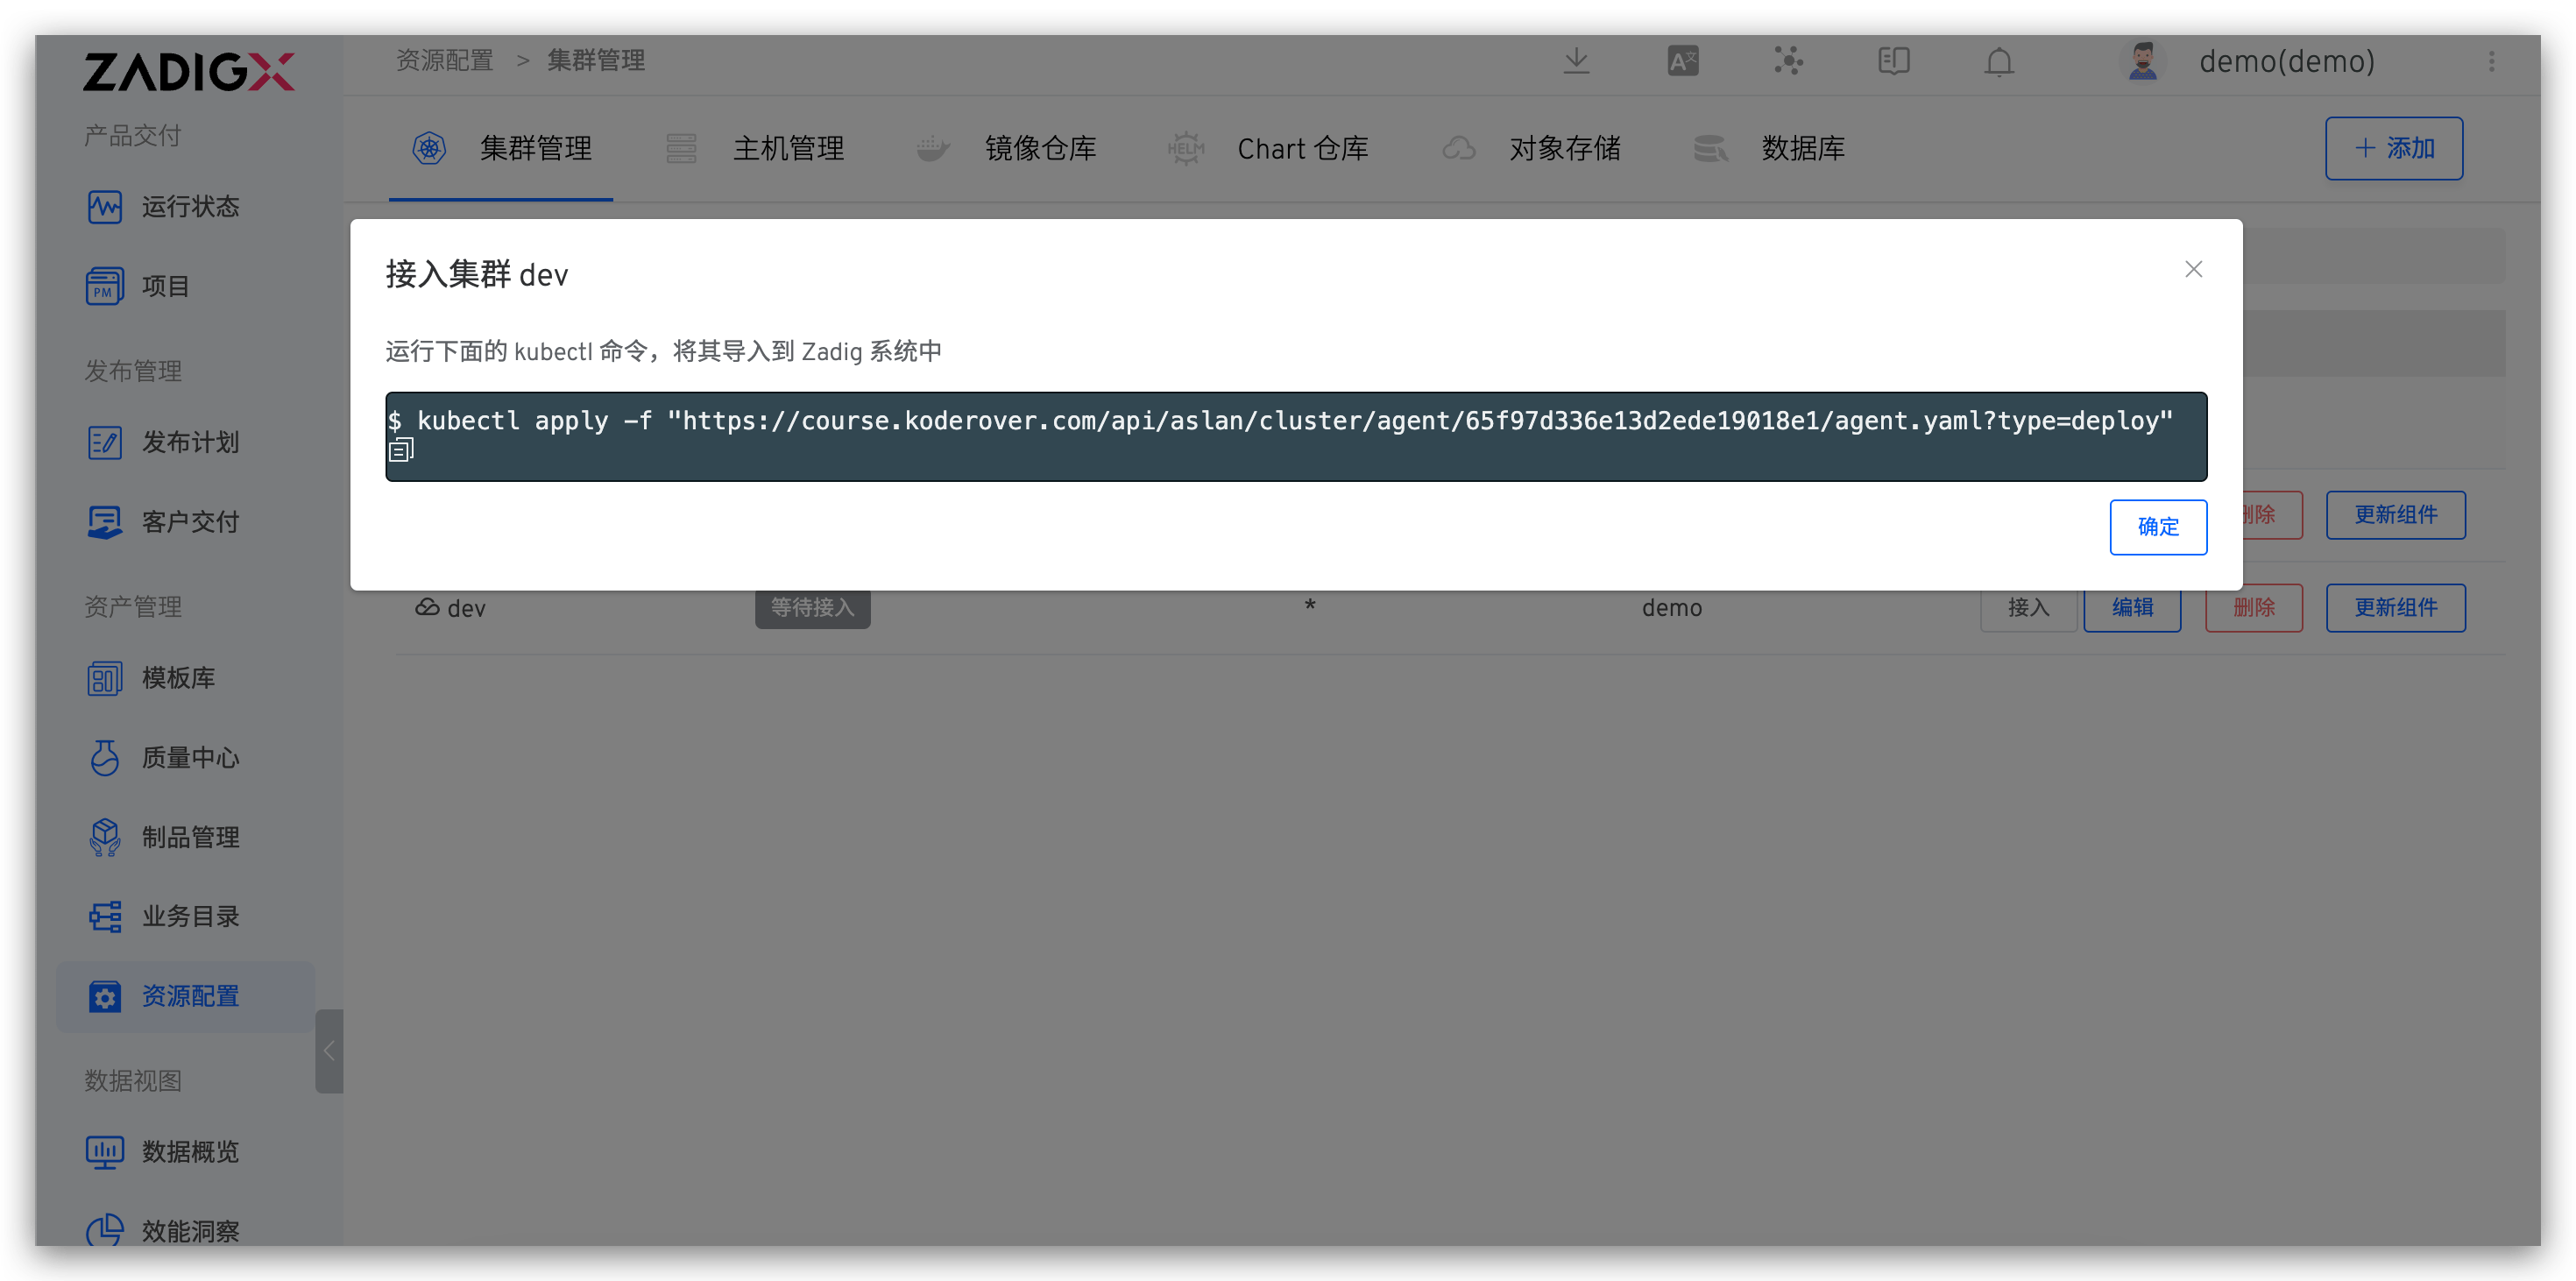Open the documentation icon in top bar
The width and height of the screenshot is (2576, 1281).
1894,61
